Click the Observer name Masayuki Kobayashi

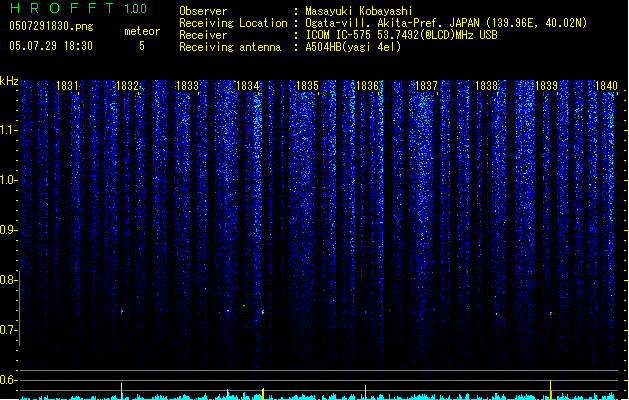click(359, 11)
